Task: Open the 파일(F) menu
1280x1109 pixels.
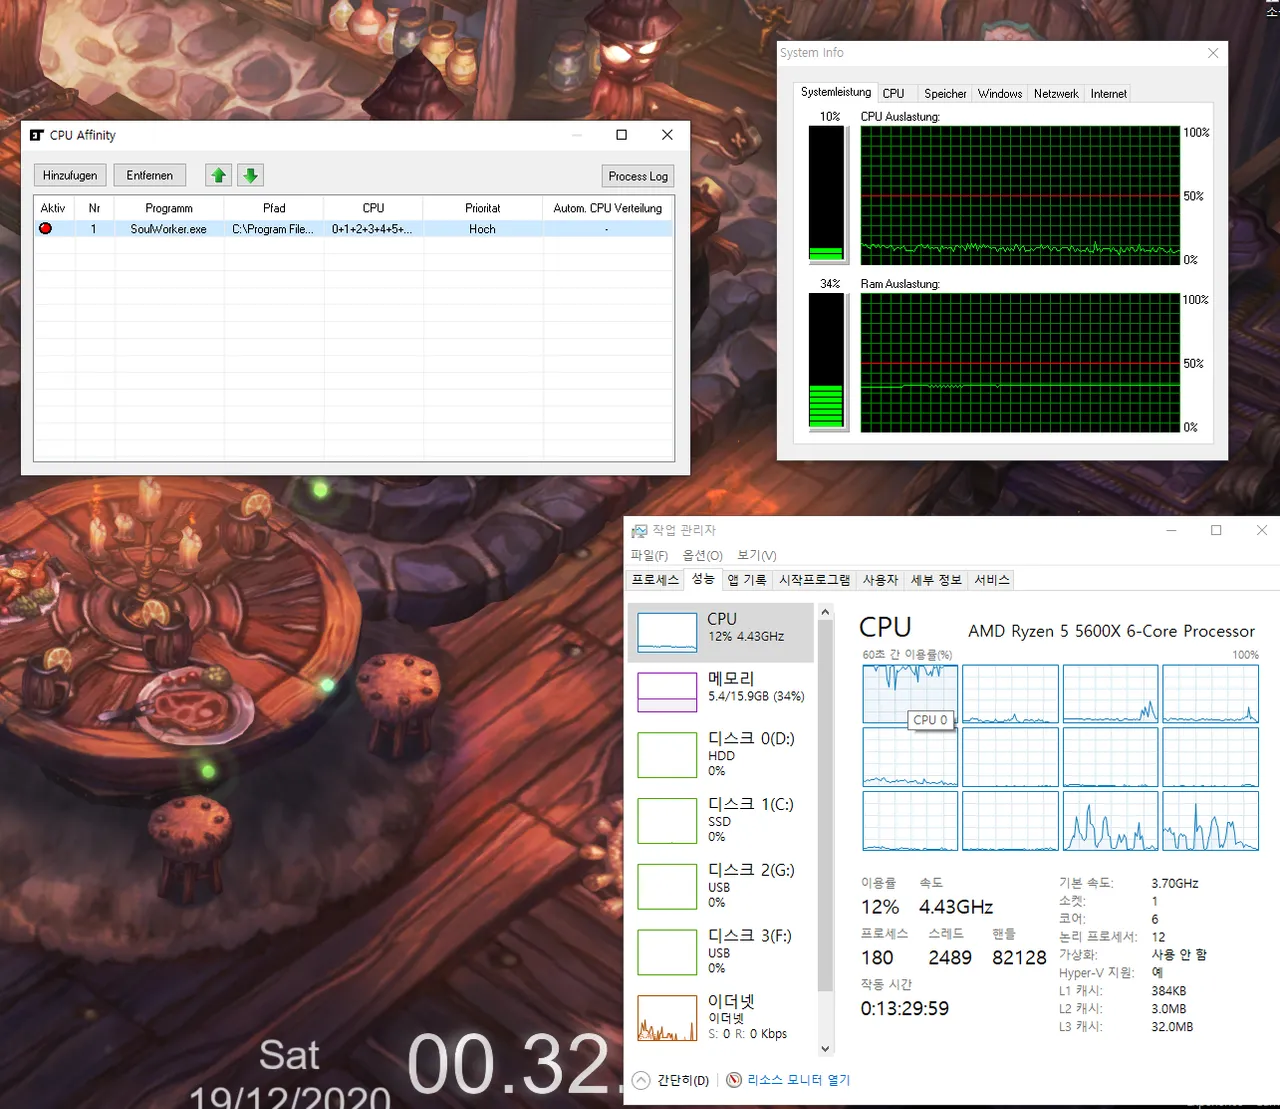Action: tap(649, 555)
